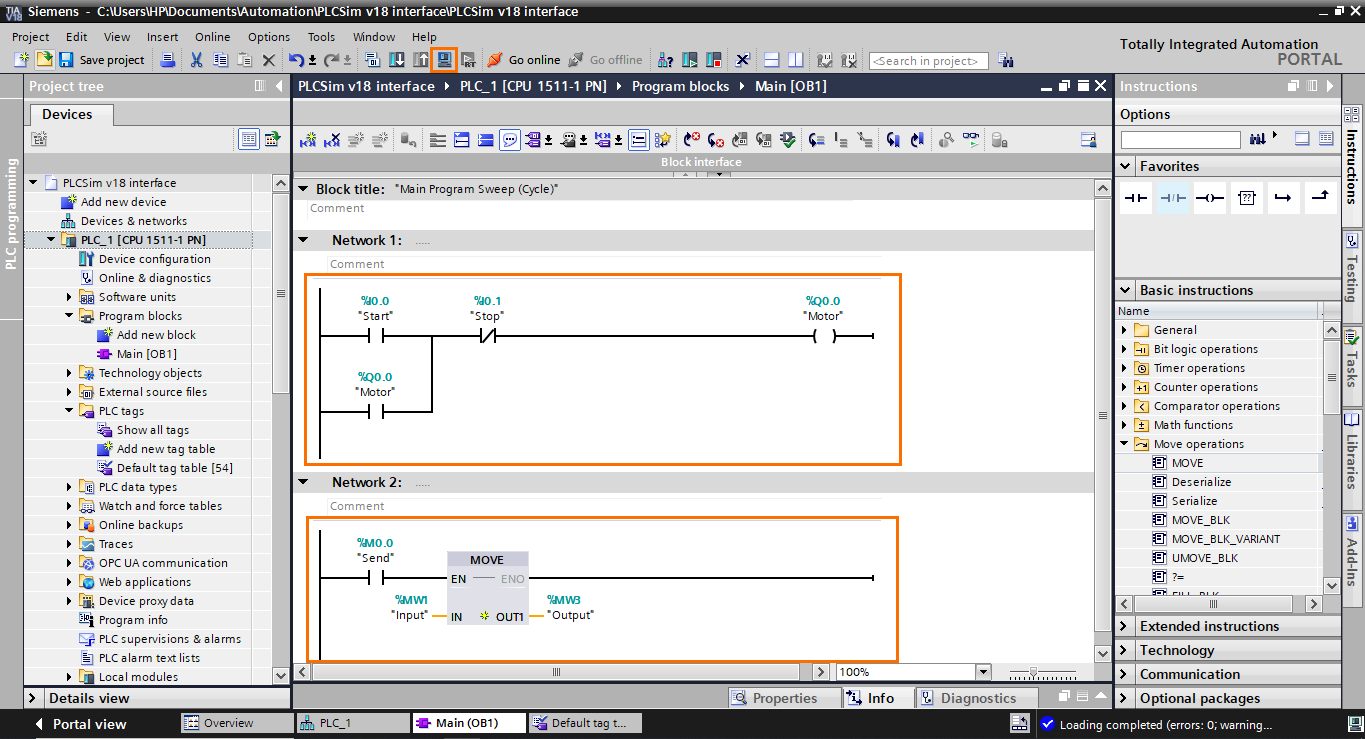Select Main [OB1] in project tree
The width and height of the screenshot is (1365, 739).
click(x=146, y=354)
